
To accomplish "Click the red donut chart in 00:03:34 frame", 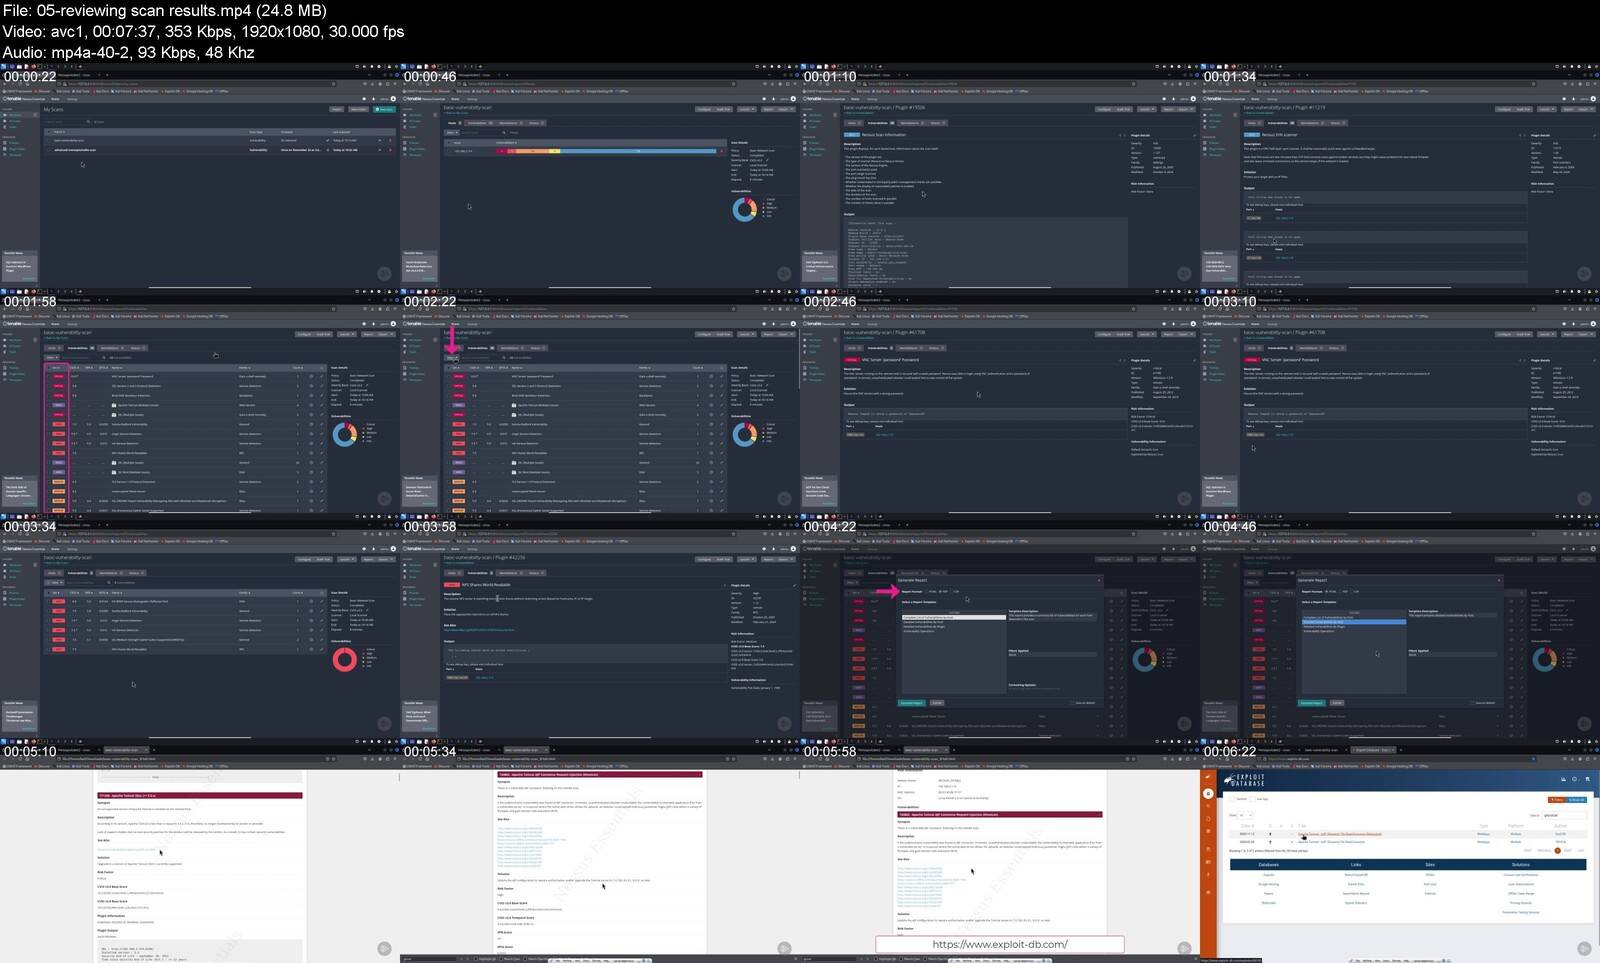I will (345, 659).
